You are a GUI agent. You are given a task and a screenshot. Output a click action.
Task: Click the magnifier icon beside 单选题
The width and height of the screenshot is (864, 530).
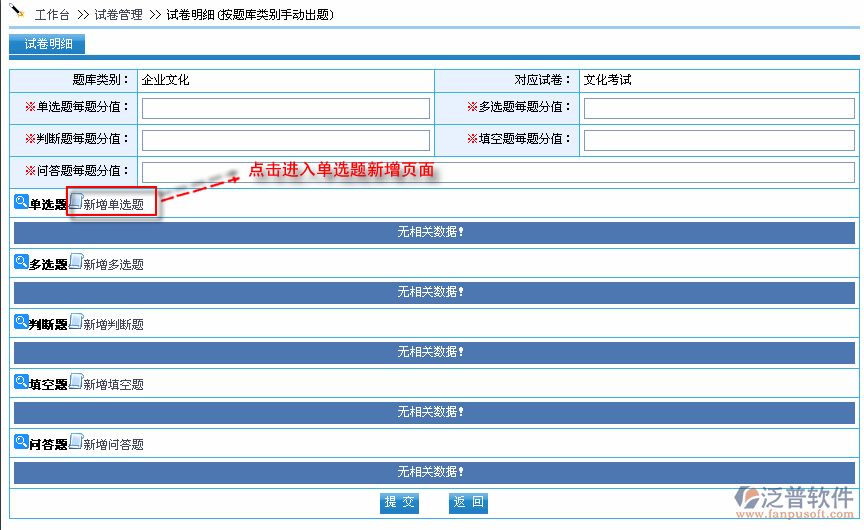[x=21, y=202]
